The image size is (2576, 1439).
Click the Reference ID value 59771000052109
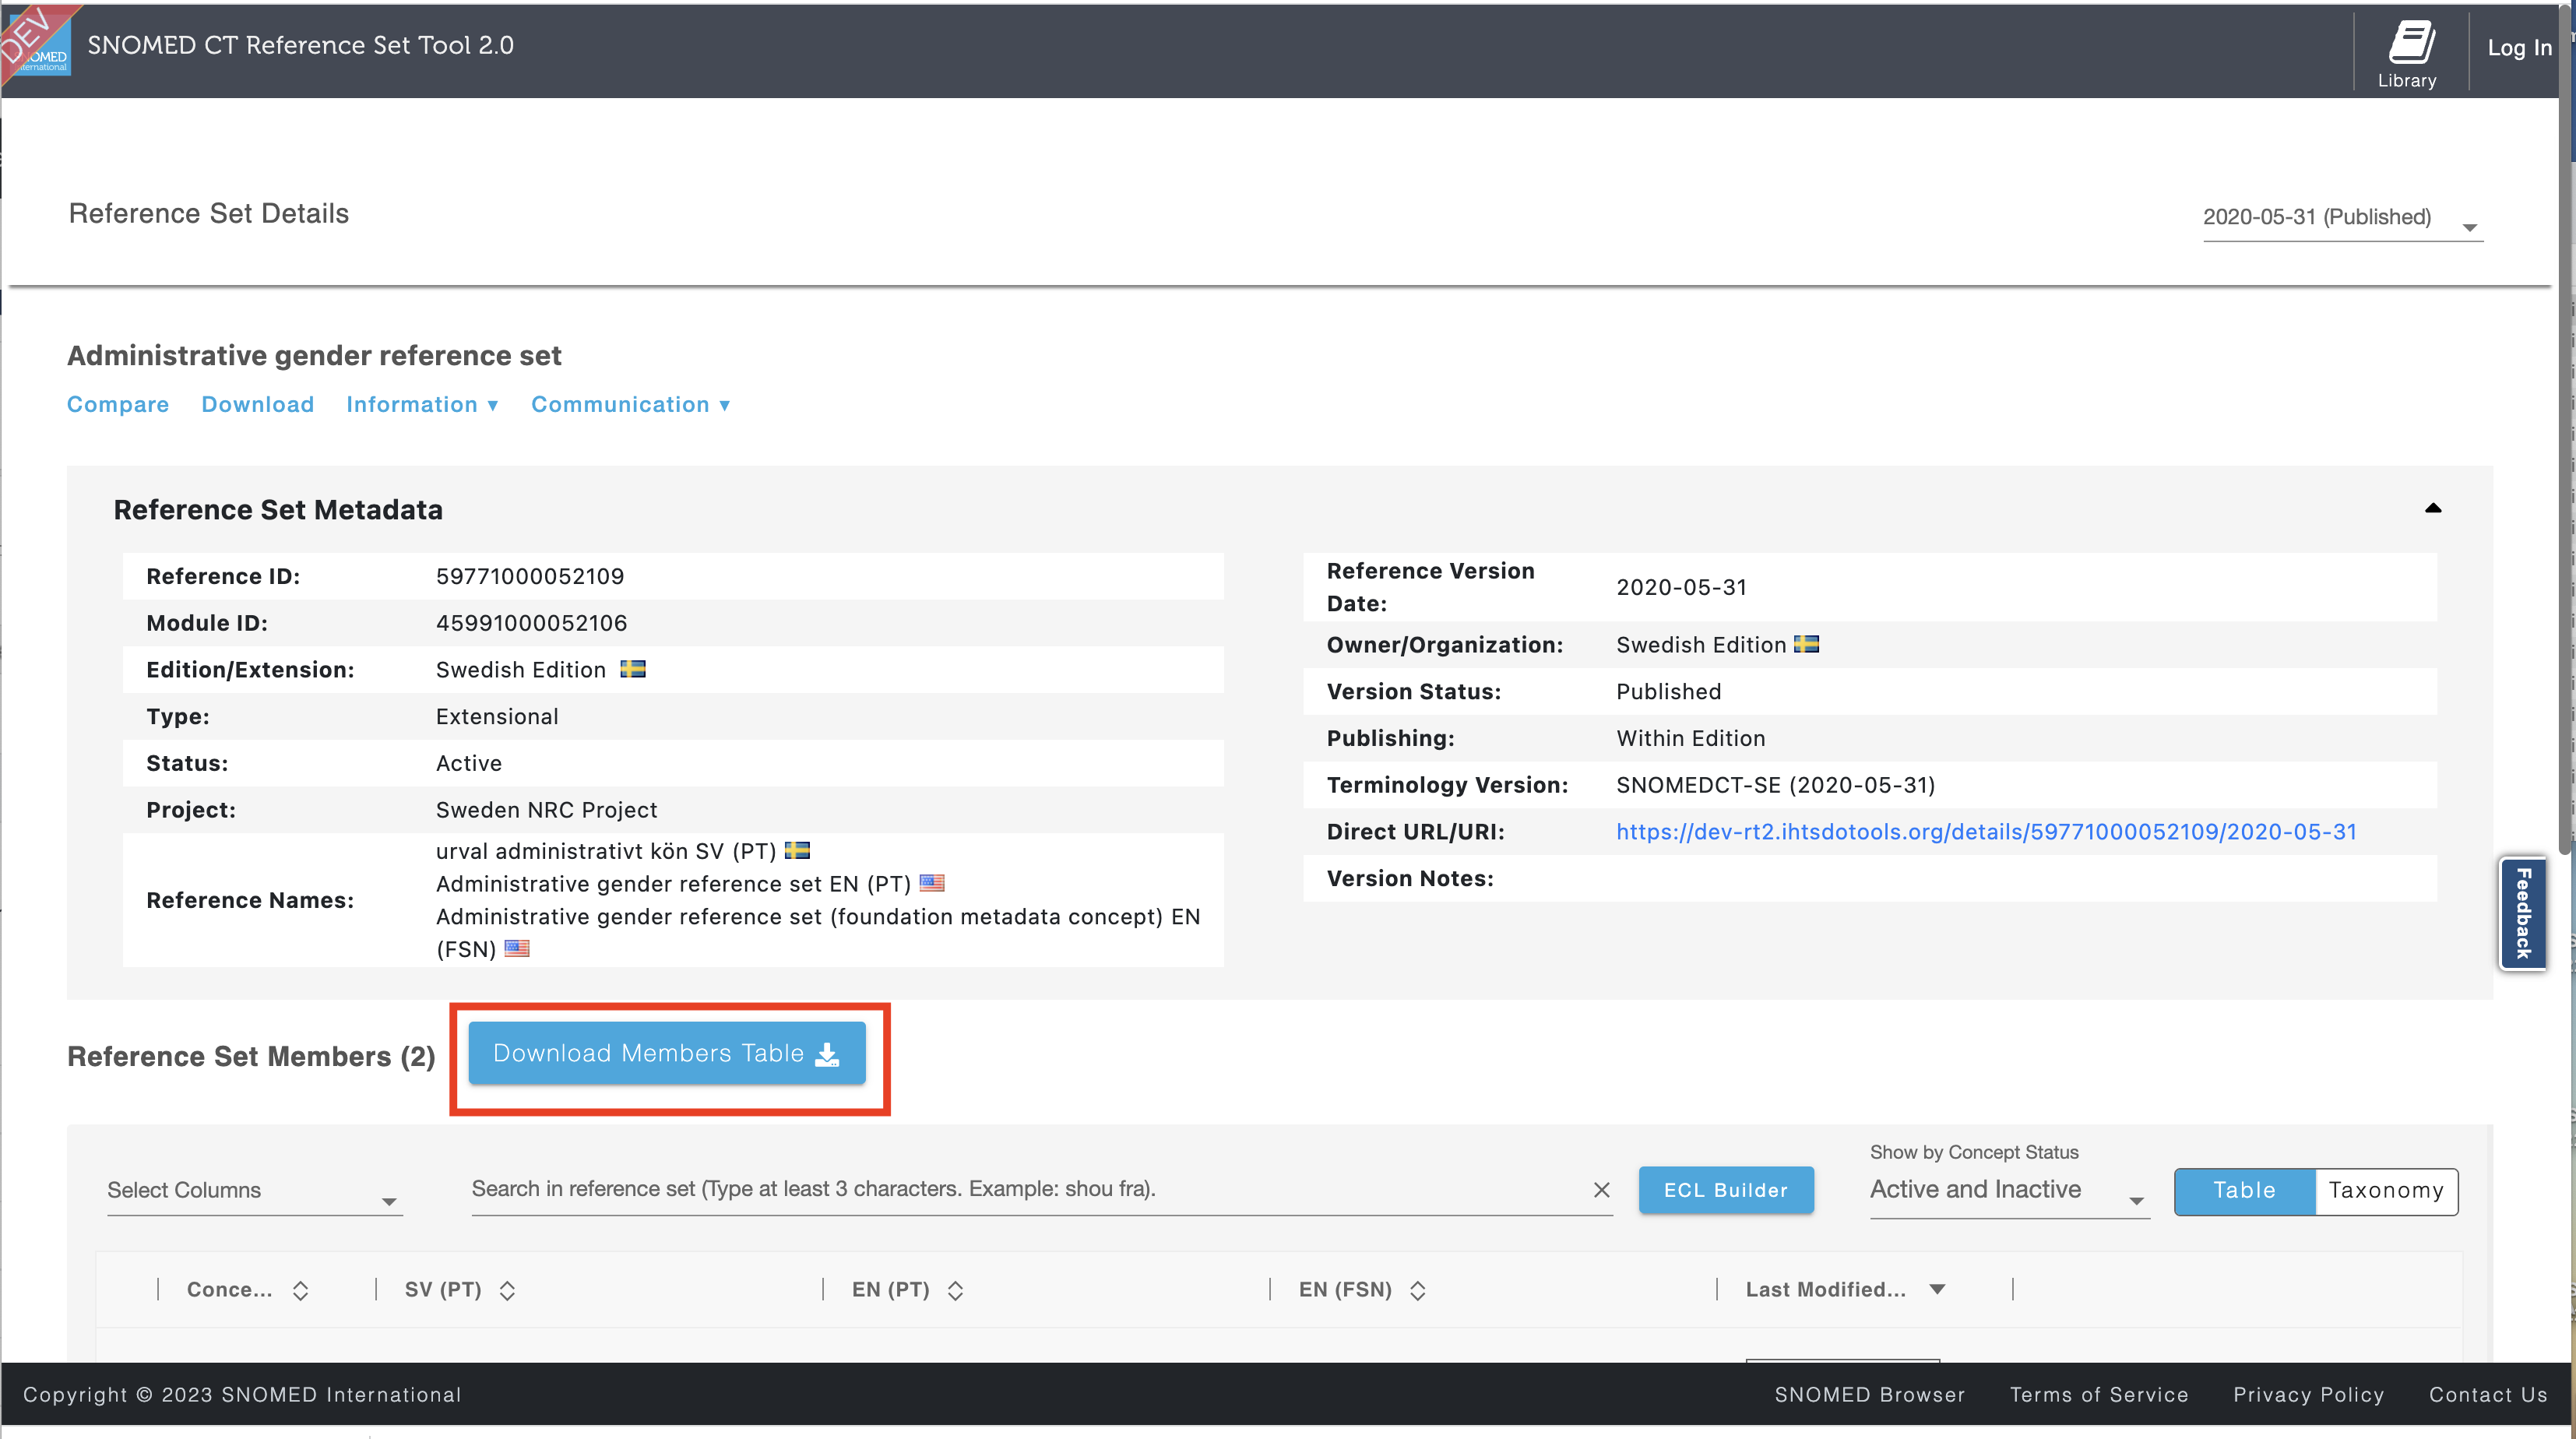coord(530,576)
